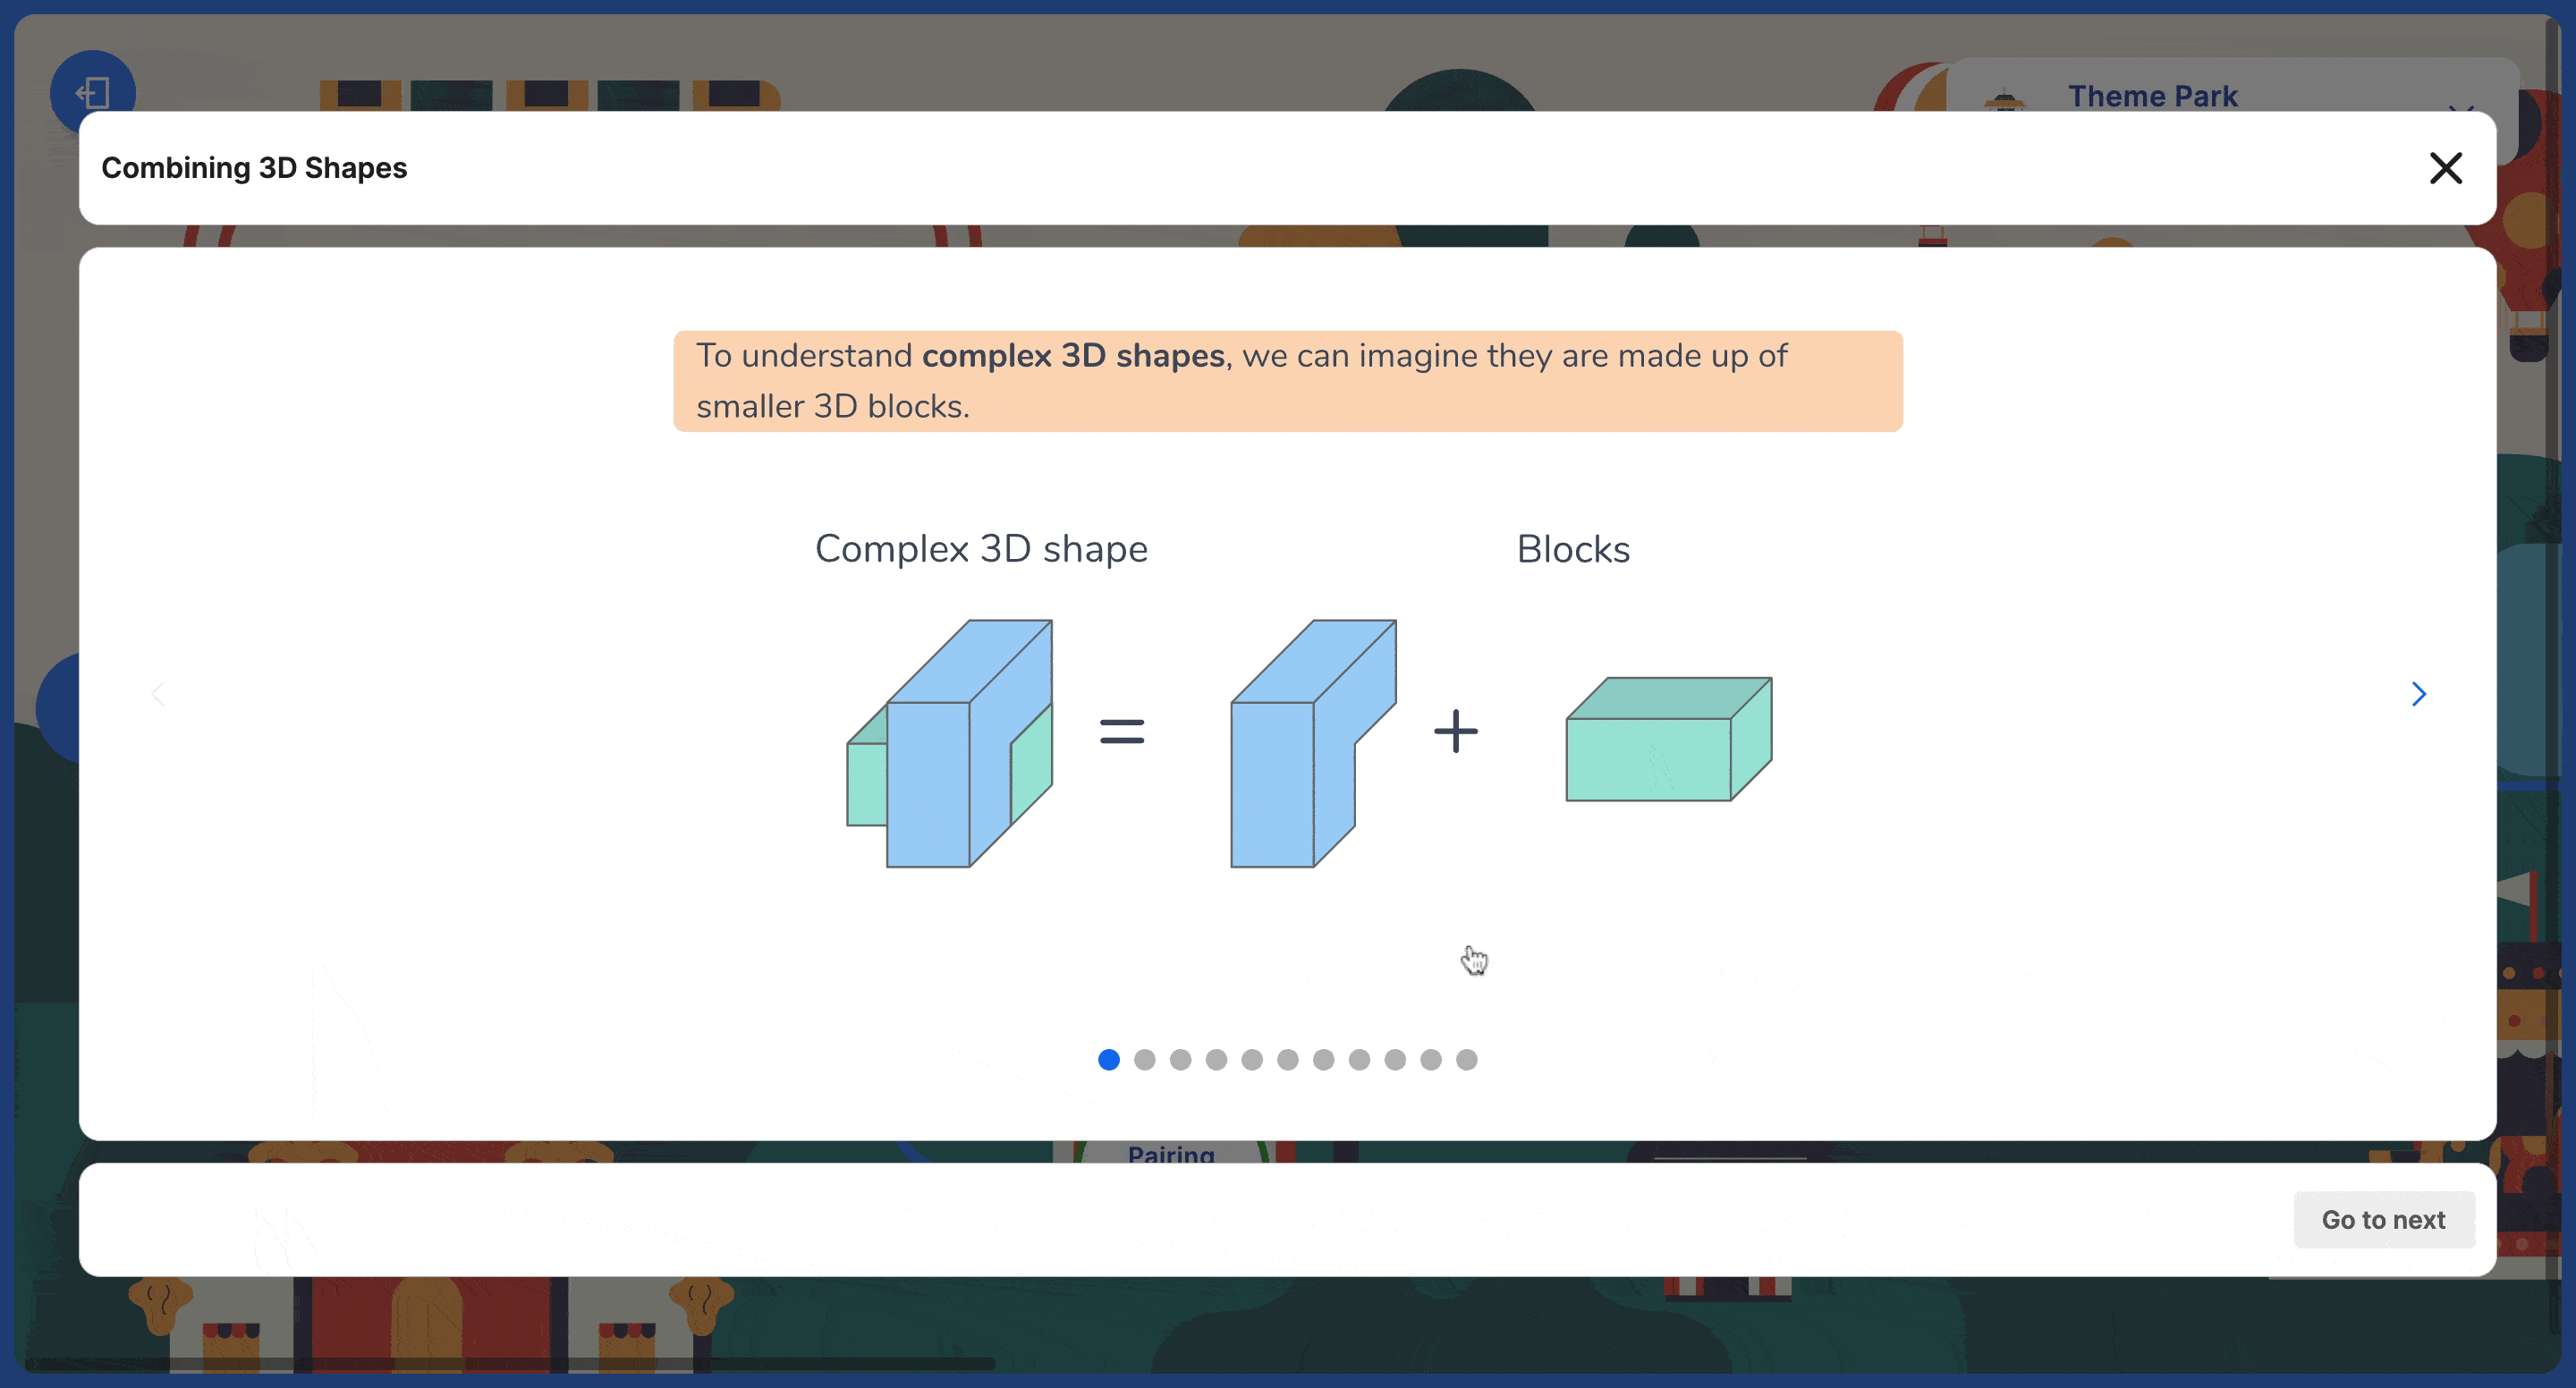This screenshot has height=1388, width=2576.
Task: Expand the navigation dots carousel
Action: (1287, 1060)
